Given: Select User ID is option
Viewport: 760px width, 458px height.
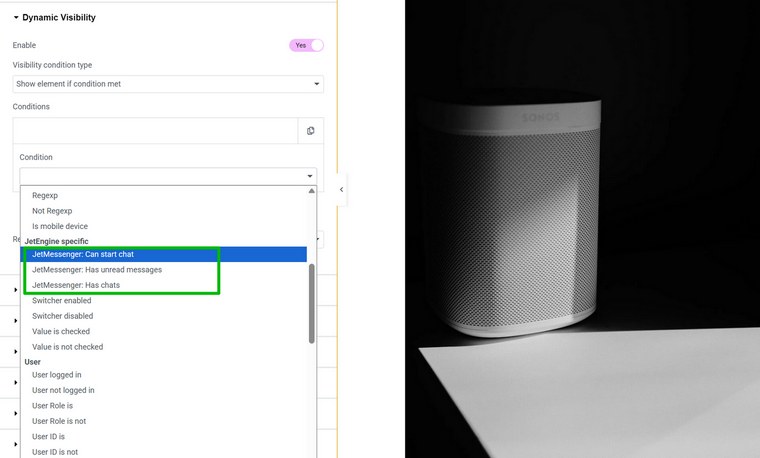Looking at the screenshot, I should coord(164,437).
